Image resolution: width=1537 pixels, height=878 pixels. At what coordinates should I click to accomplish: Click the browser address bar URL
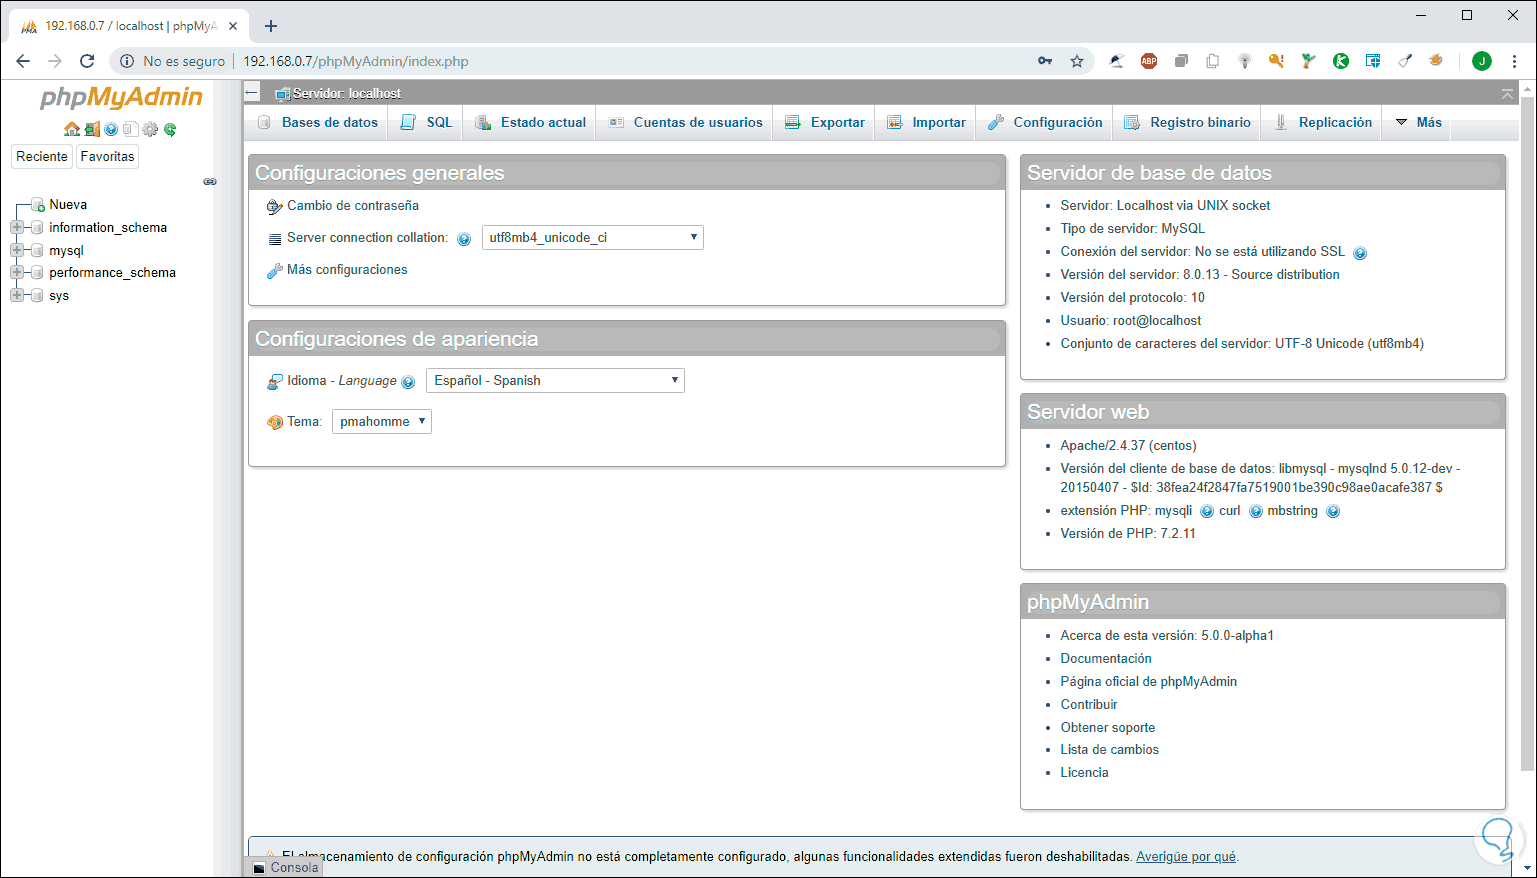[356, 61]
